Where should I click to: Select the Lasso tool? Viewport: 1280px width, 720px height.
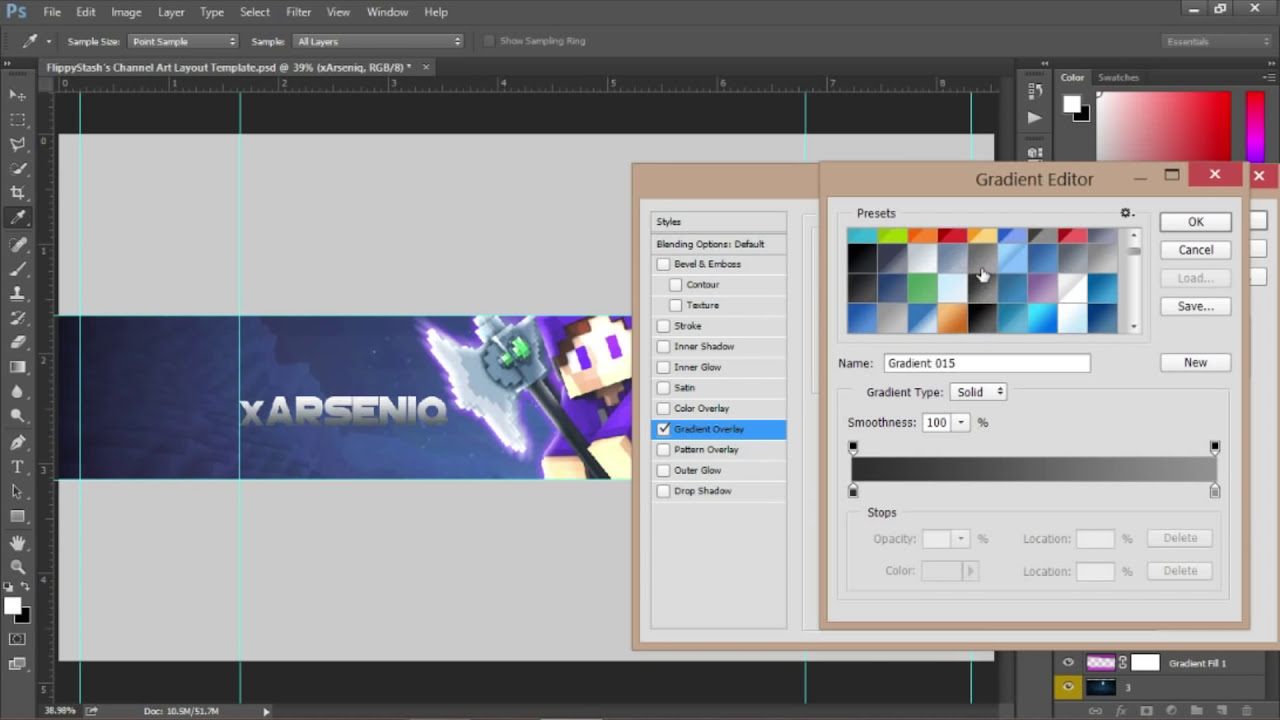click(17, 144)
